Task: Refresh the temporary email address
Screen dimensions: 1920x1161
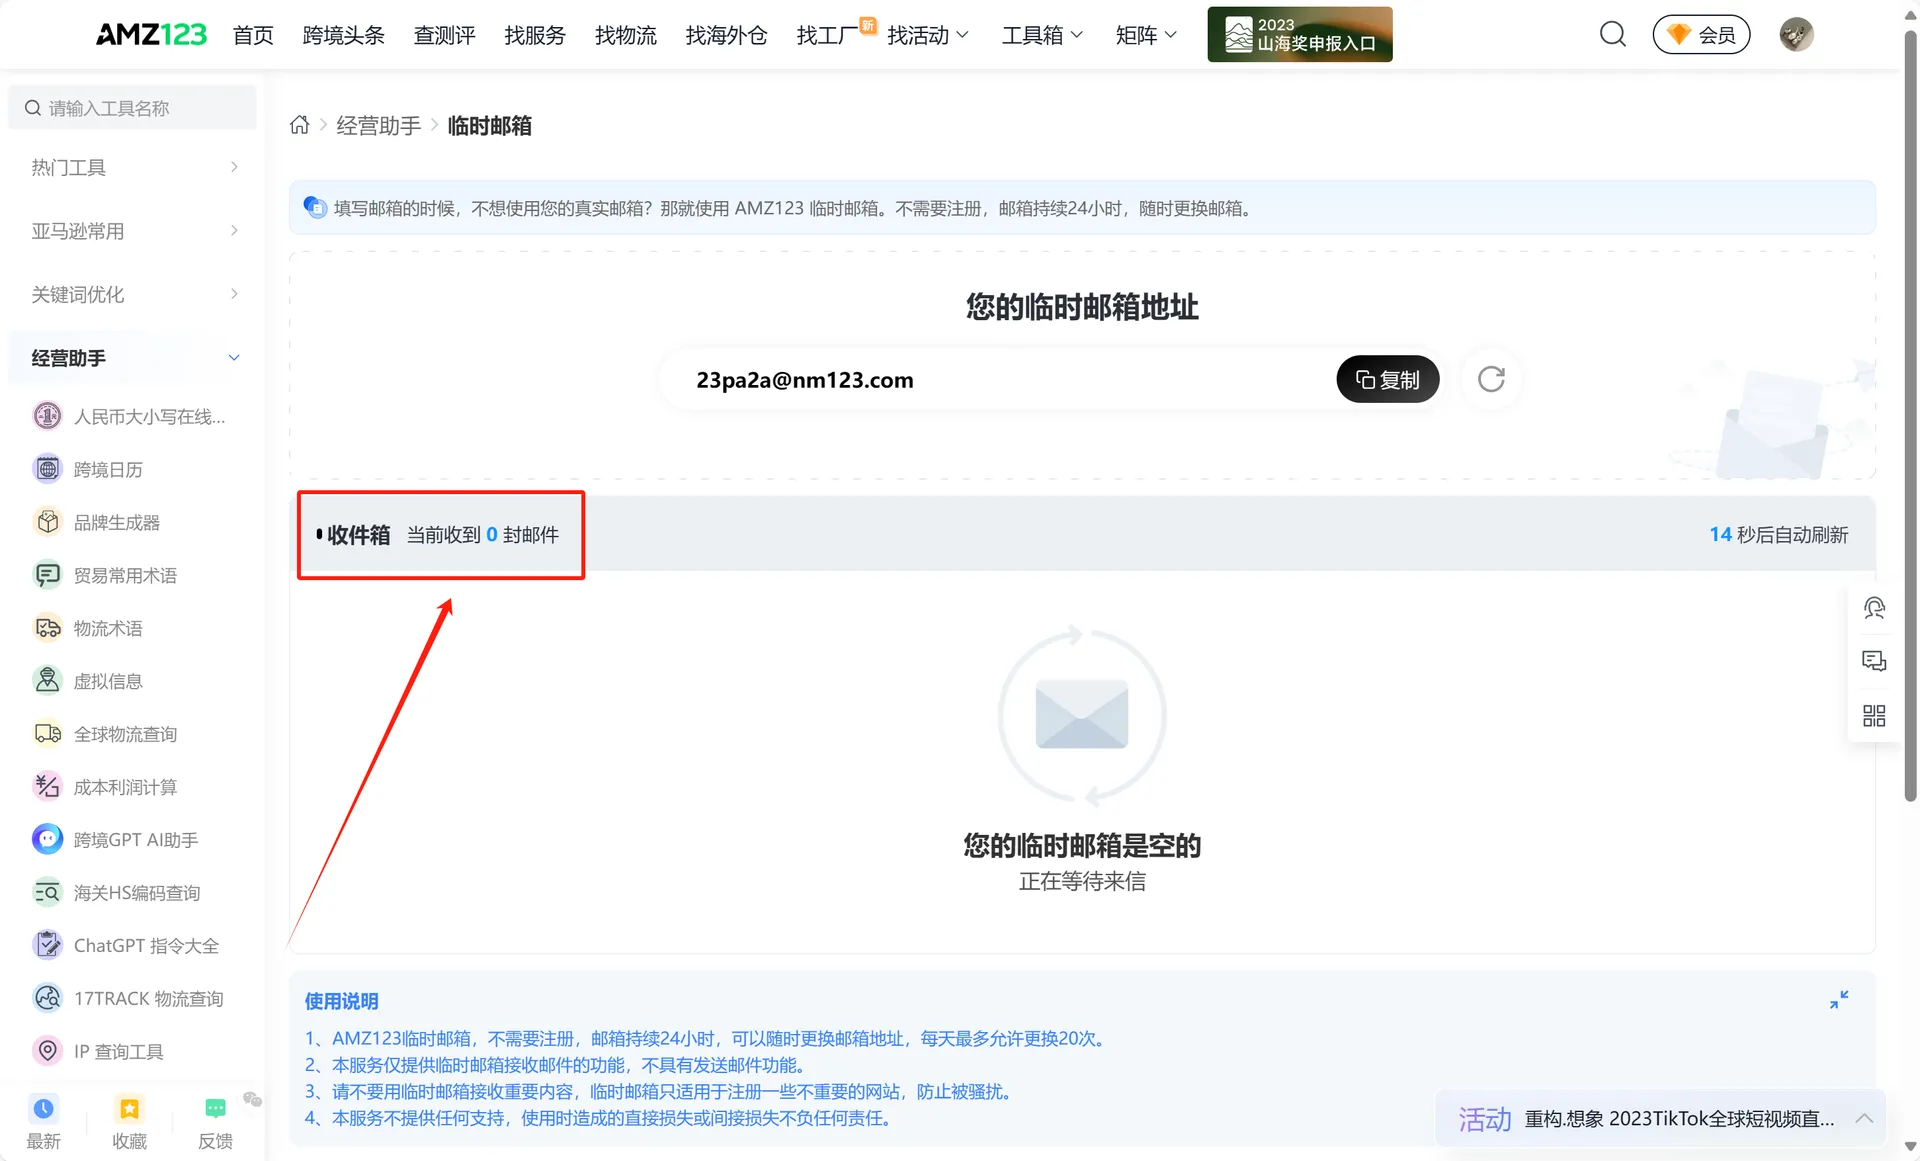Action: [1491, 379]
